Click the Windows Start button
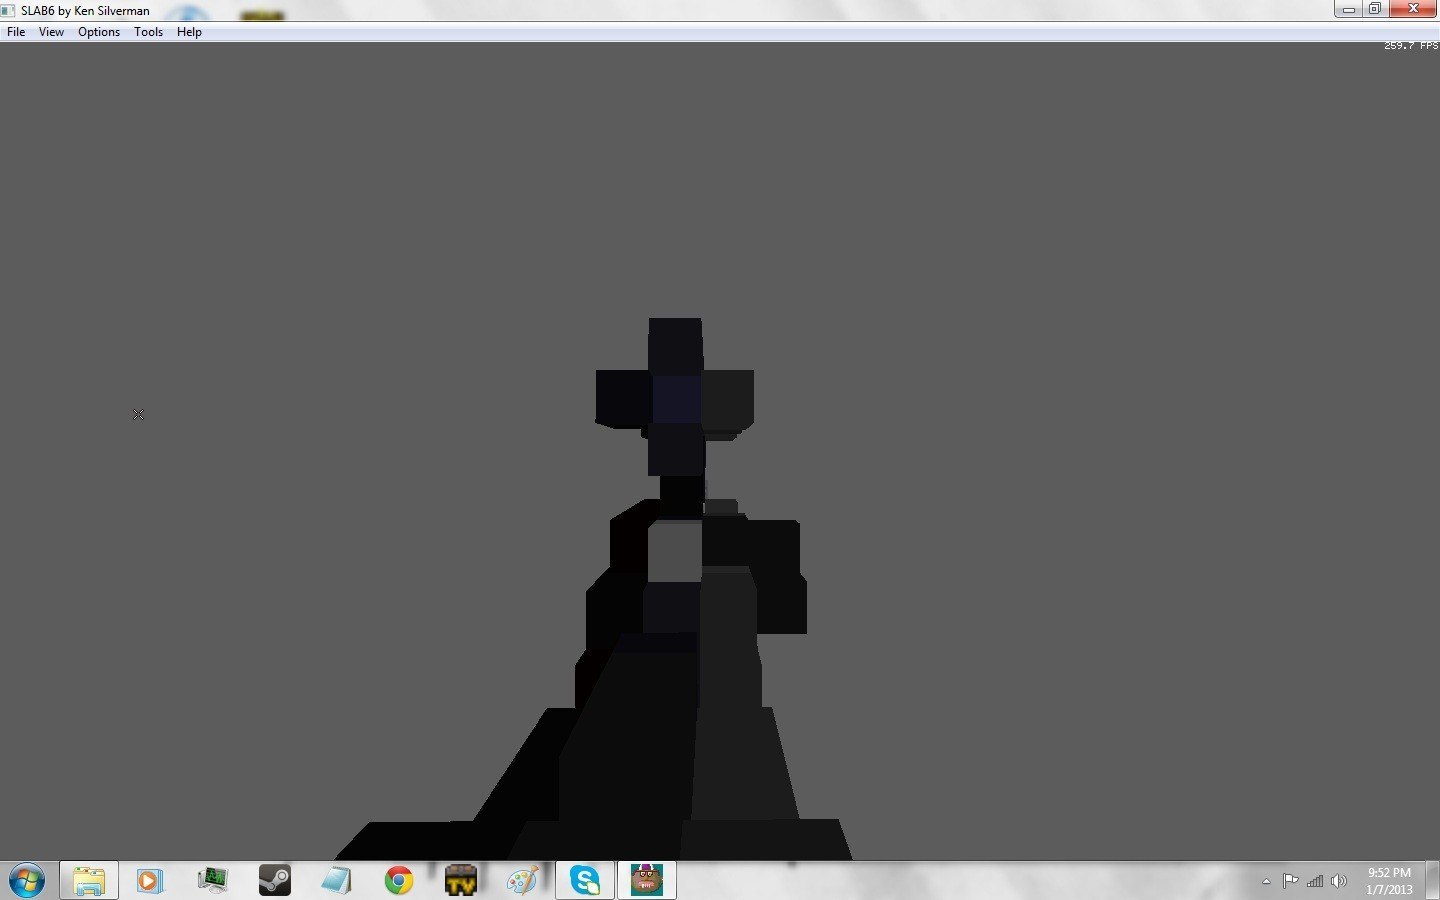Viewport: 1440px width, 900px height. click(x=27, y=881)
